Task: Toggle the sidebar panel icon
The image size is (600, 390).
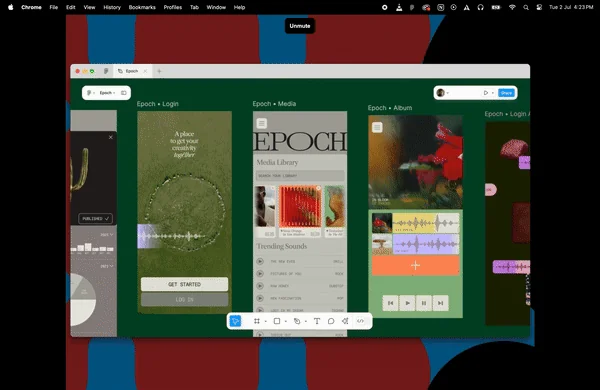Action: click(x=124, y=93)
